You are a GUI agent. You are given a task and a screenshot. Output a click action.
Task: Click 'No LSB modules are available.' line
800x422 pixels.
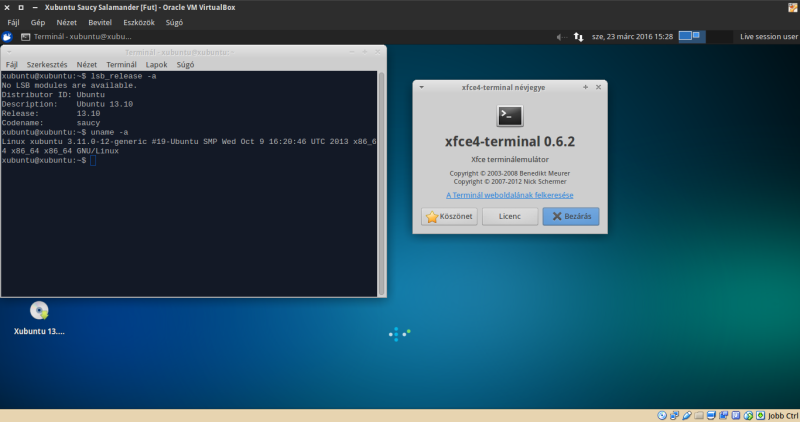click(x=69, y=86)
